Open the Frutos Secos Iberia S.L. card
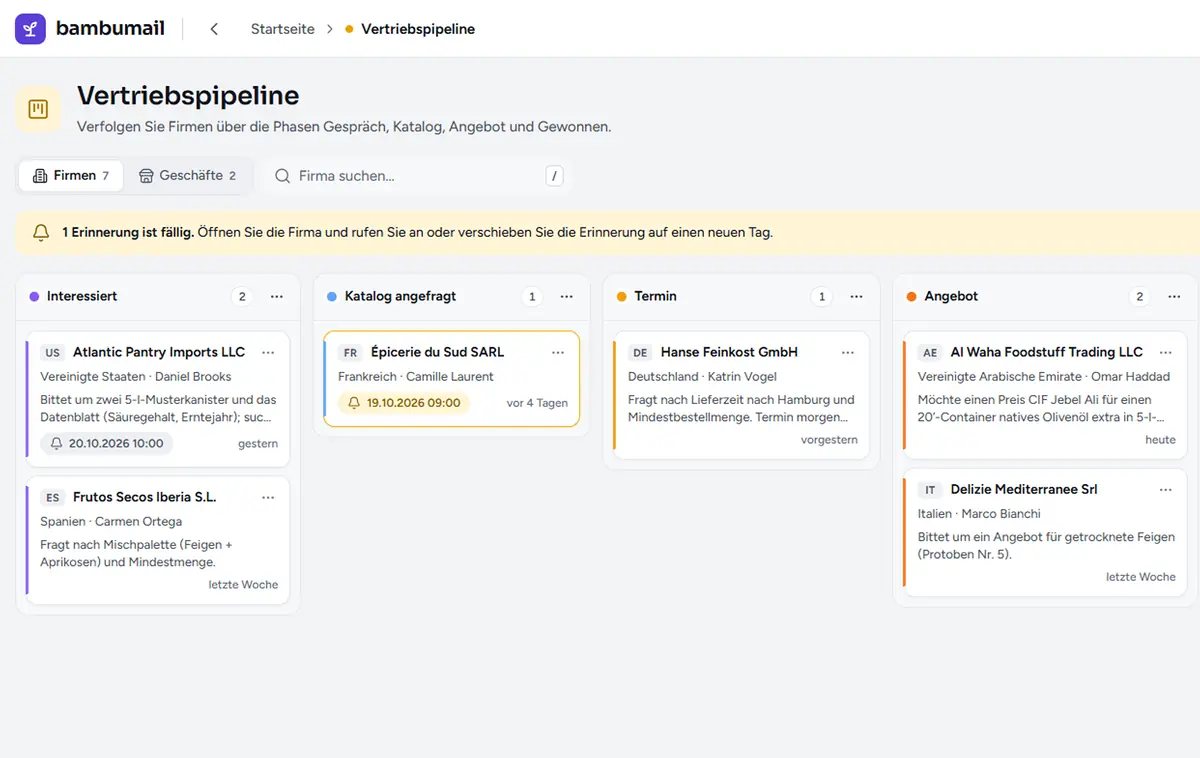 (157, 541)
